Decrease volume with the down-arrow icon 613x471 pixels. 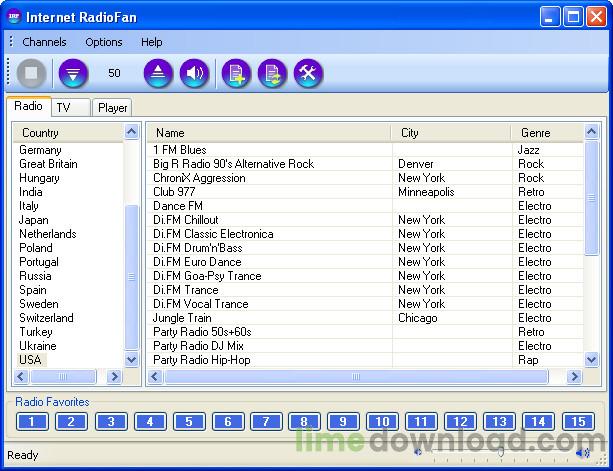click(x=73, y=73)
